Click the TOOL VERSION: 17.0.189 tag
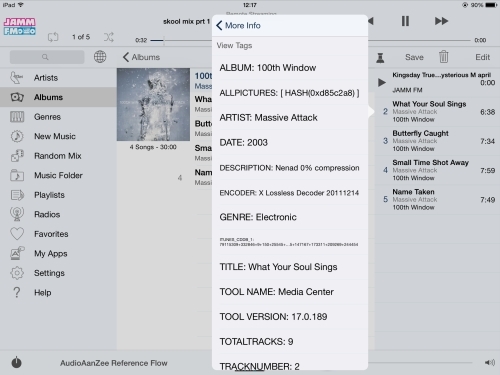This screenshot has height=375, width=500. [290, 317]
